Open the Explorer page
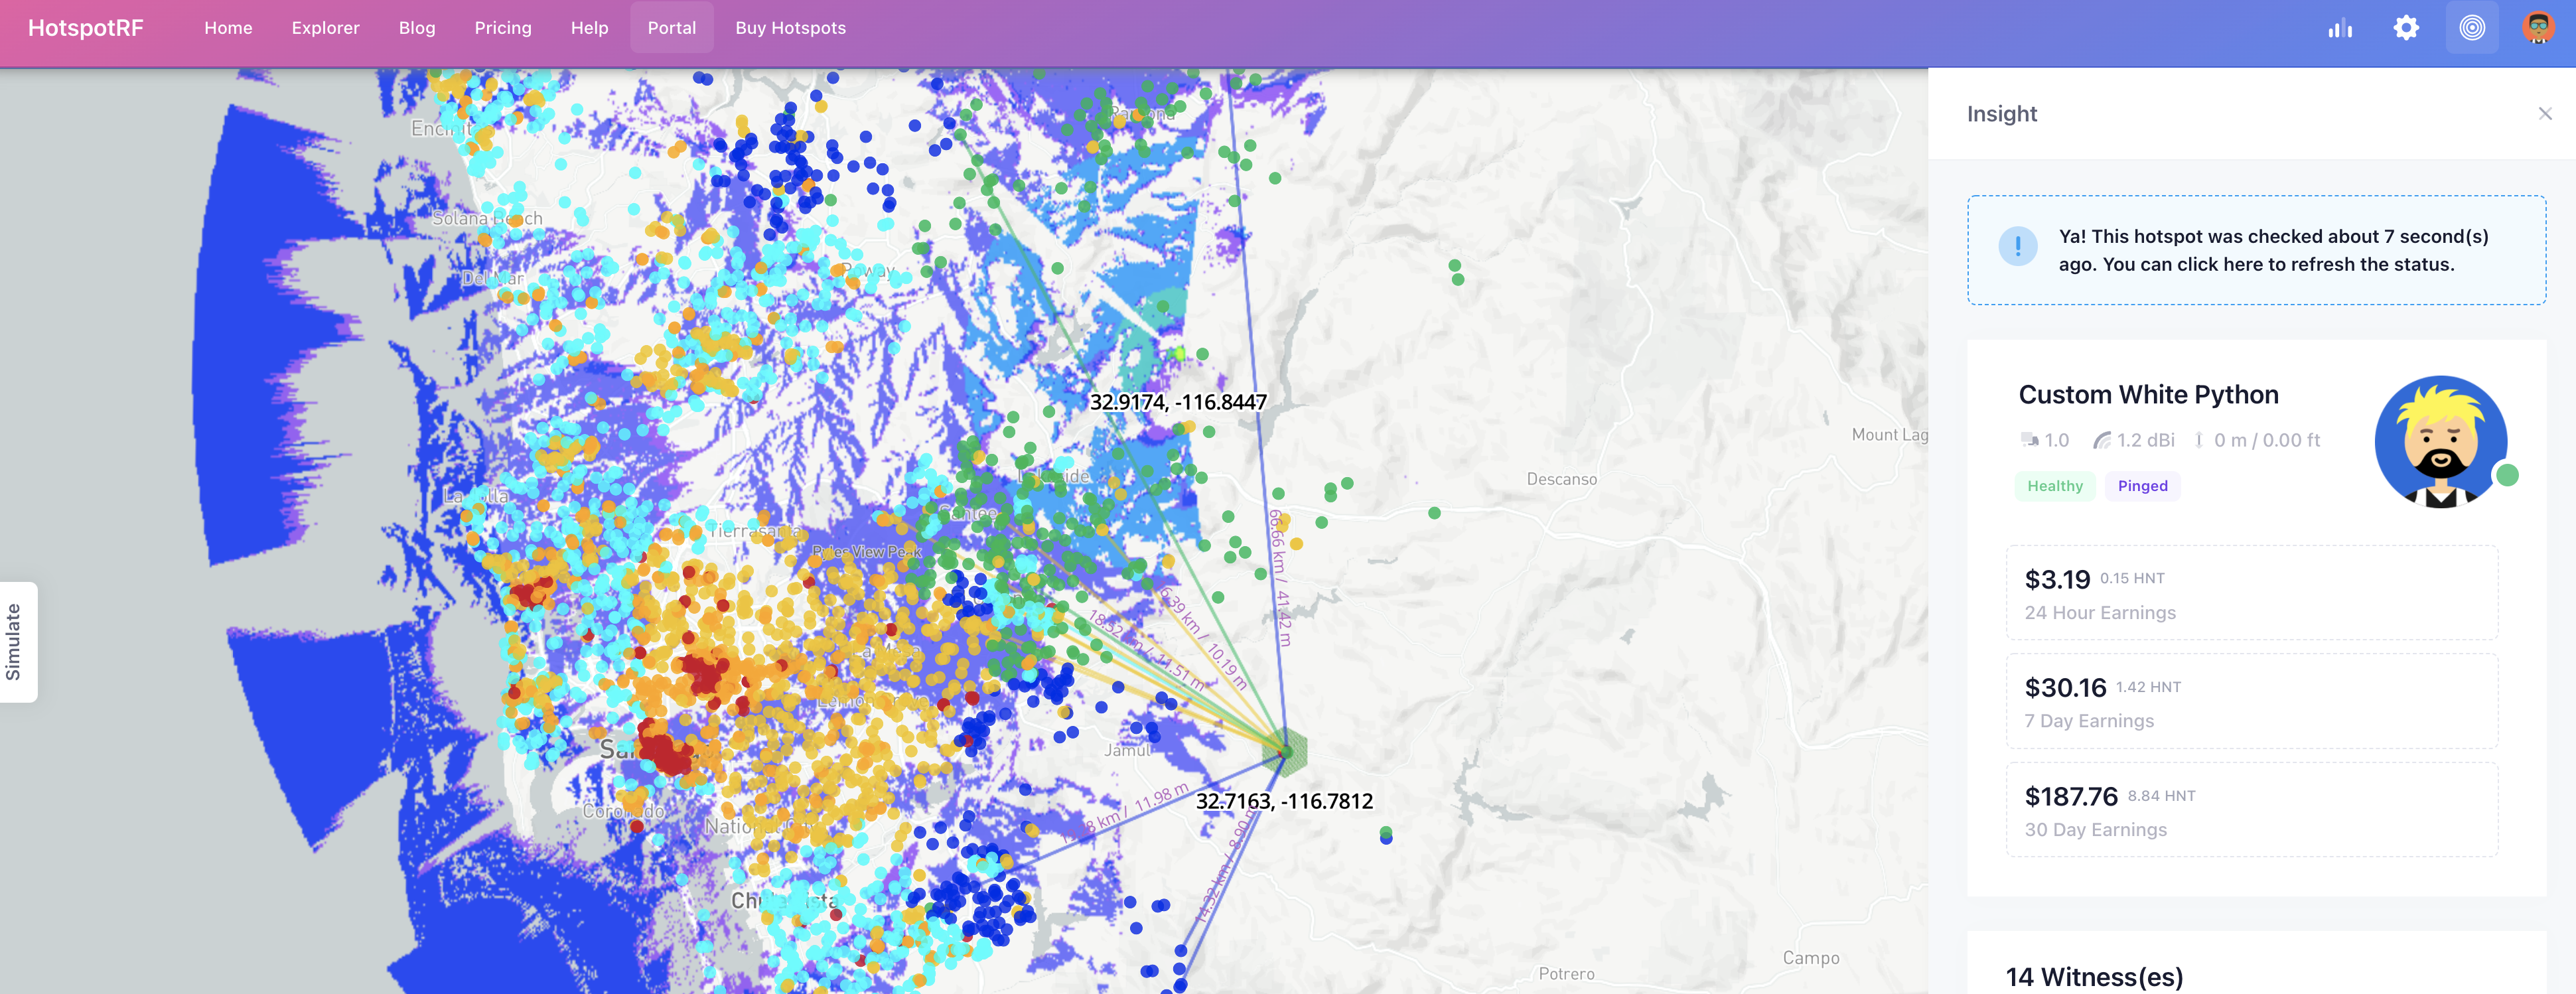The image size is (2576, 994). (325, 28)
